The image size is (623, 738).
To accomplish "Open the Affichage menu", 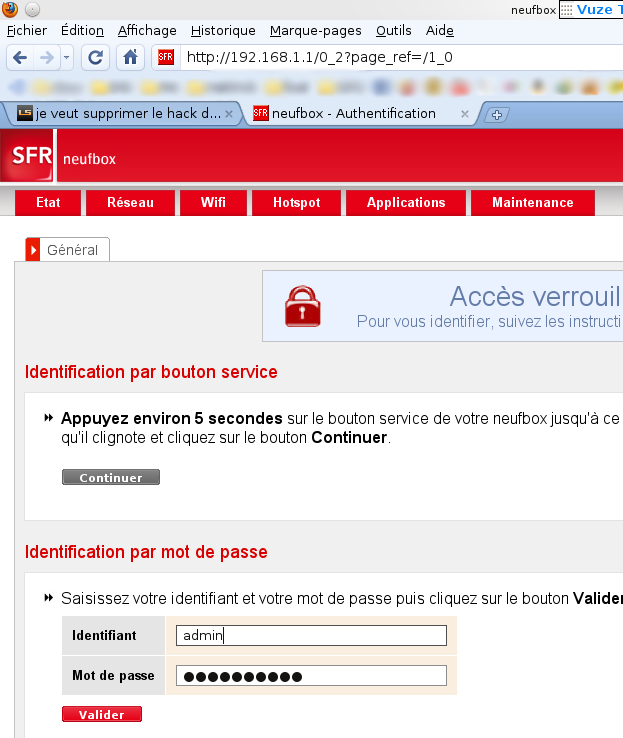I will pyautogui.click(x=147, y=31).
